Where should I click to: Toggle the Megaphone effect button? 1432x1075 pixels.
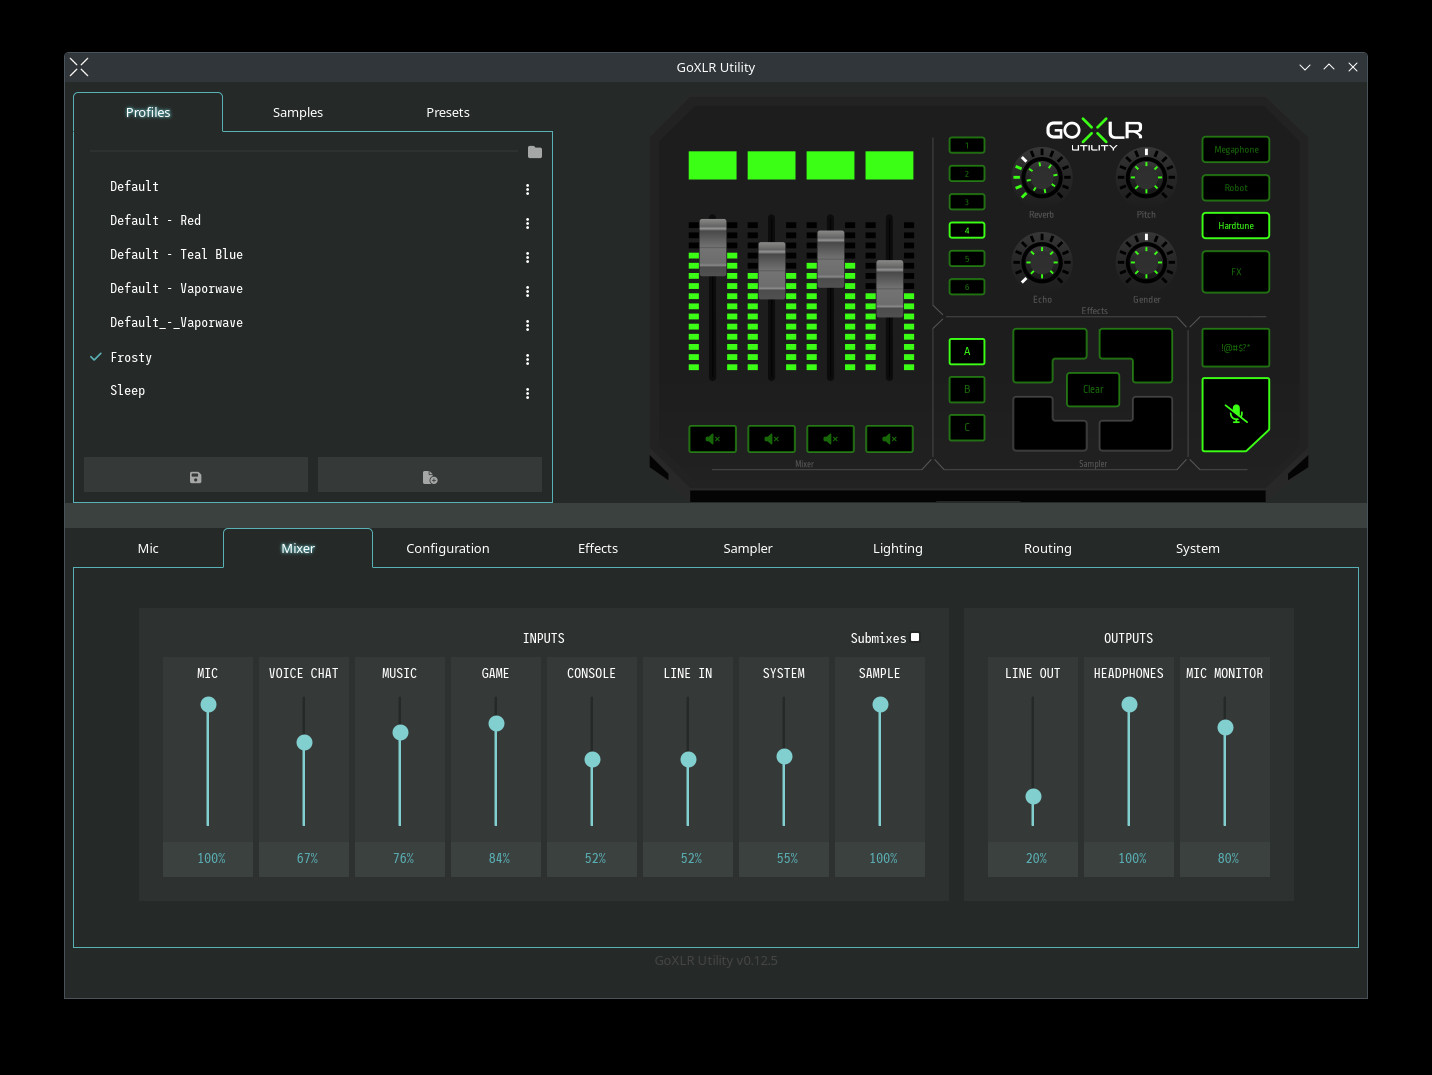click(x=1236, y=150)
